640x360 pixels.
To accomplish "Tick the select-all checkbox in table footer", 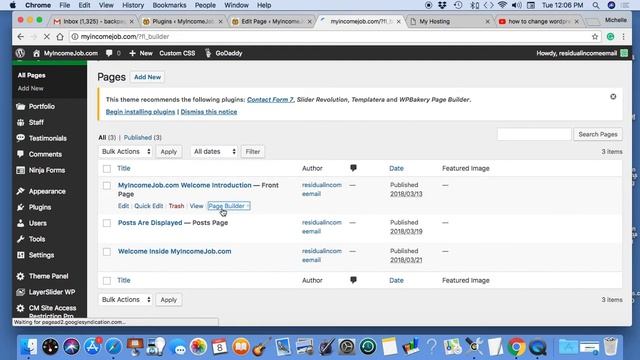I will (x=107, y=280).
